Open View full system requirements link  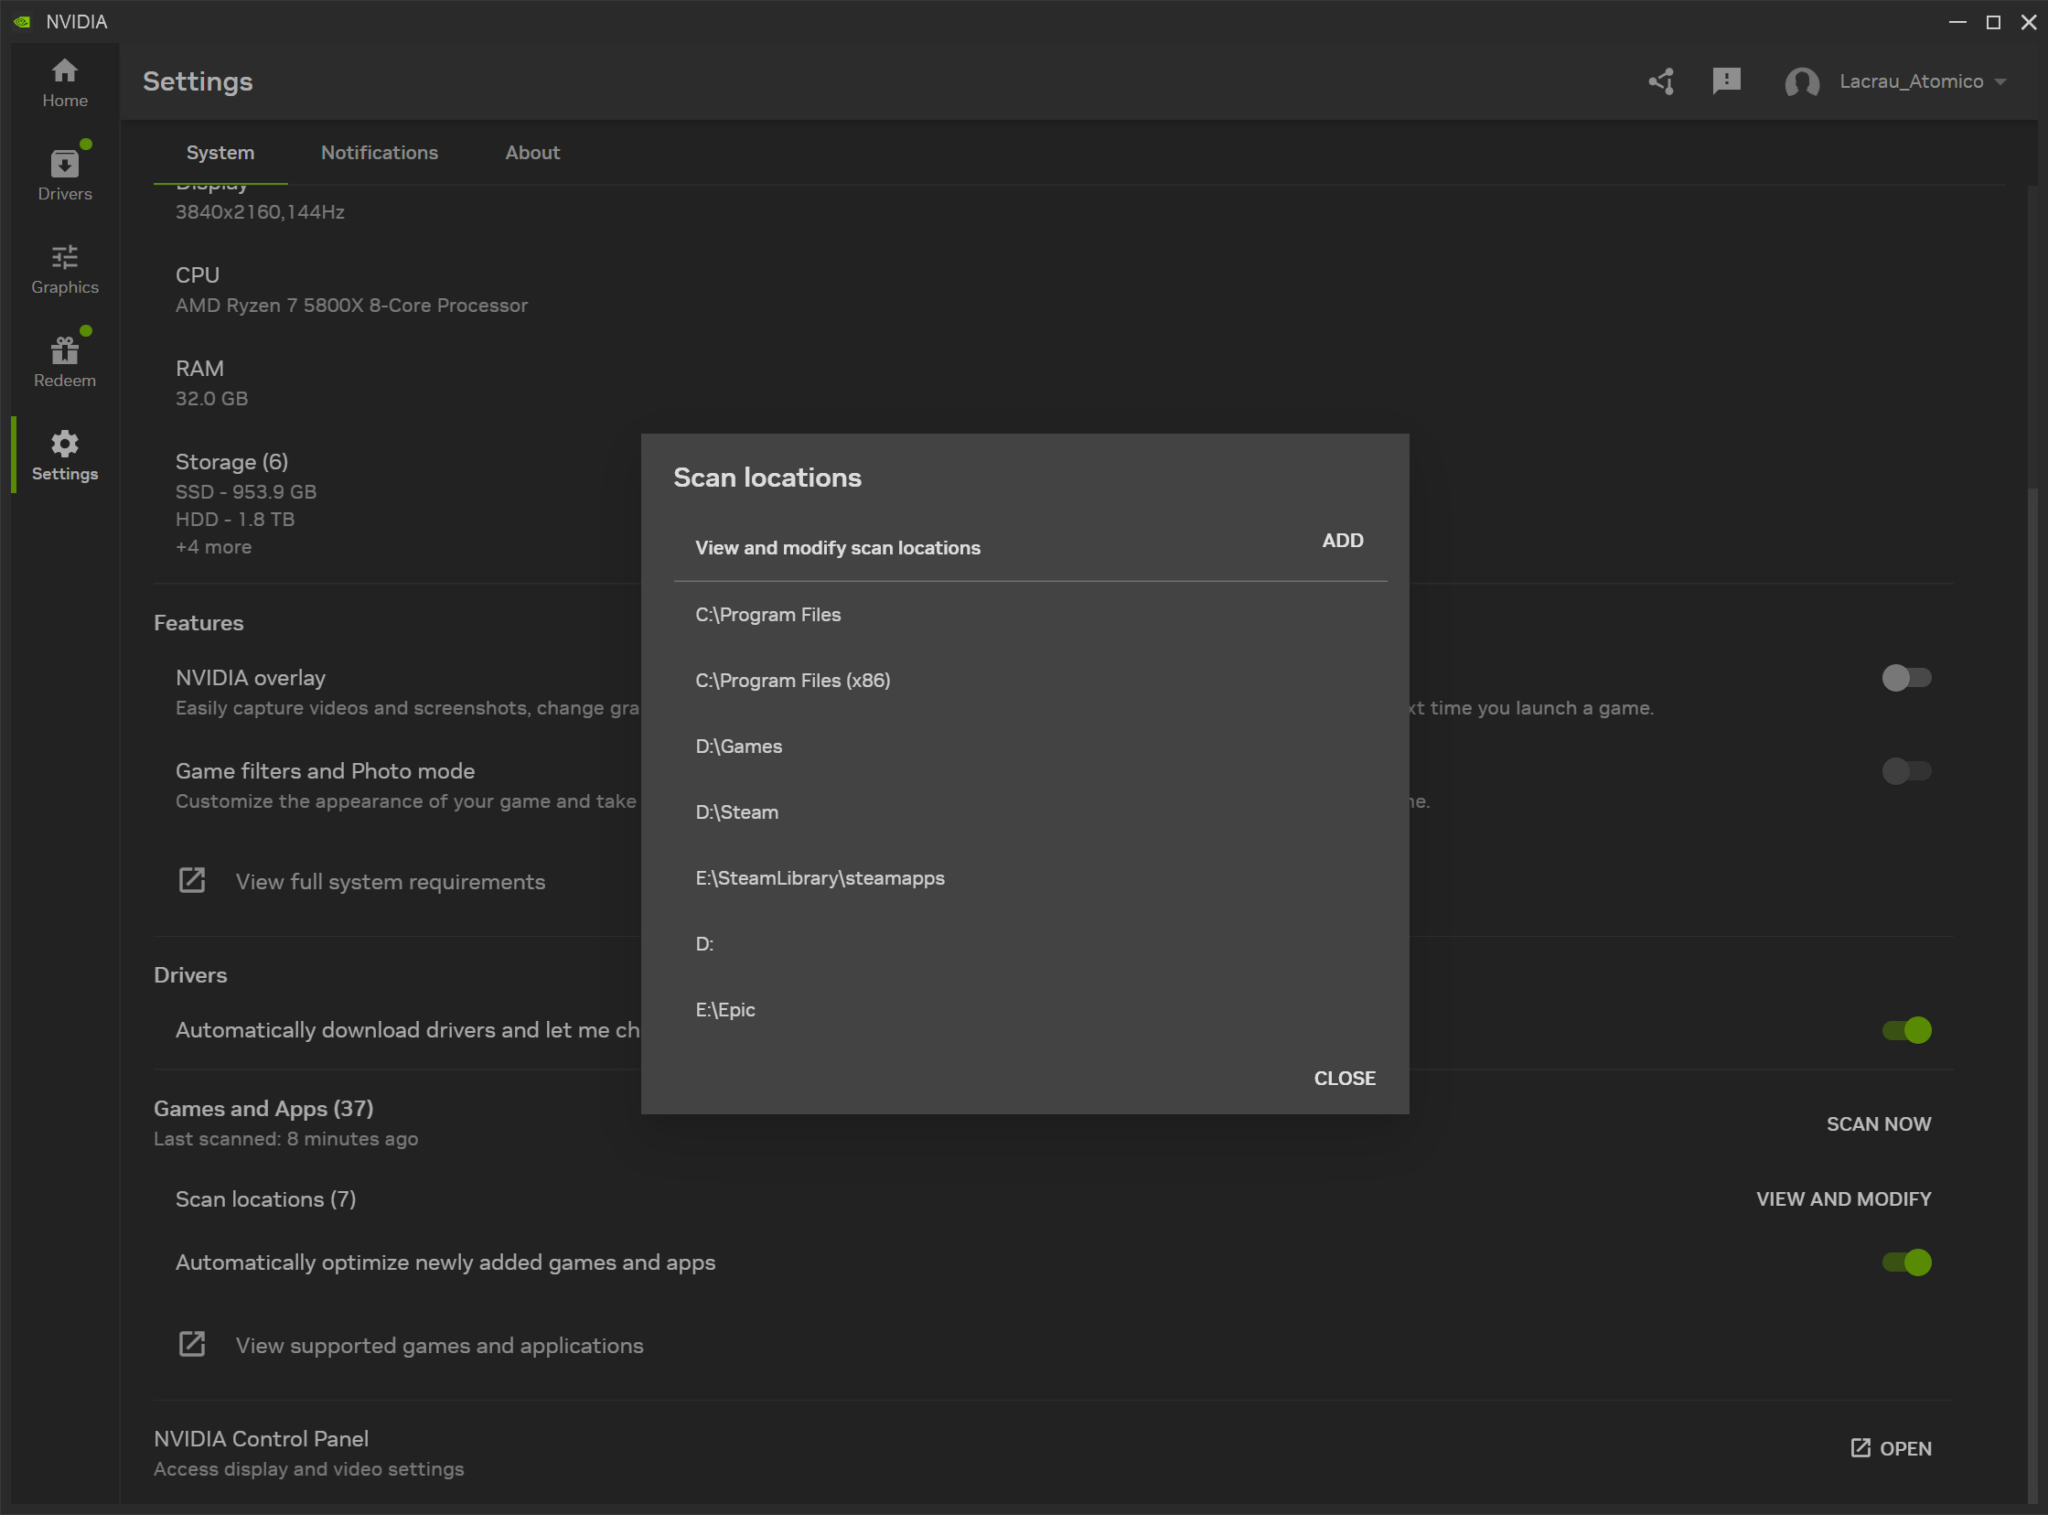[390, 882]
